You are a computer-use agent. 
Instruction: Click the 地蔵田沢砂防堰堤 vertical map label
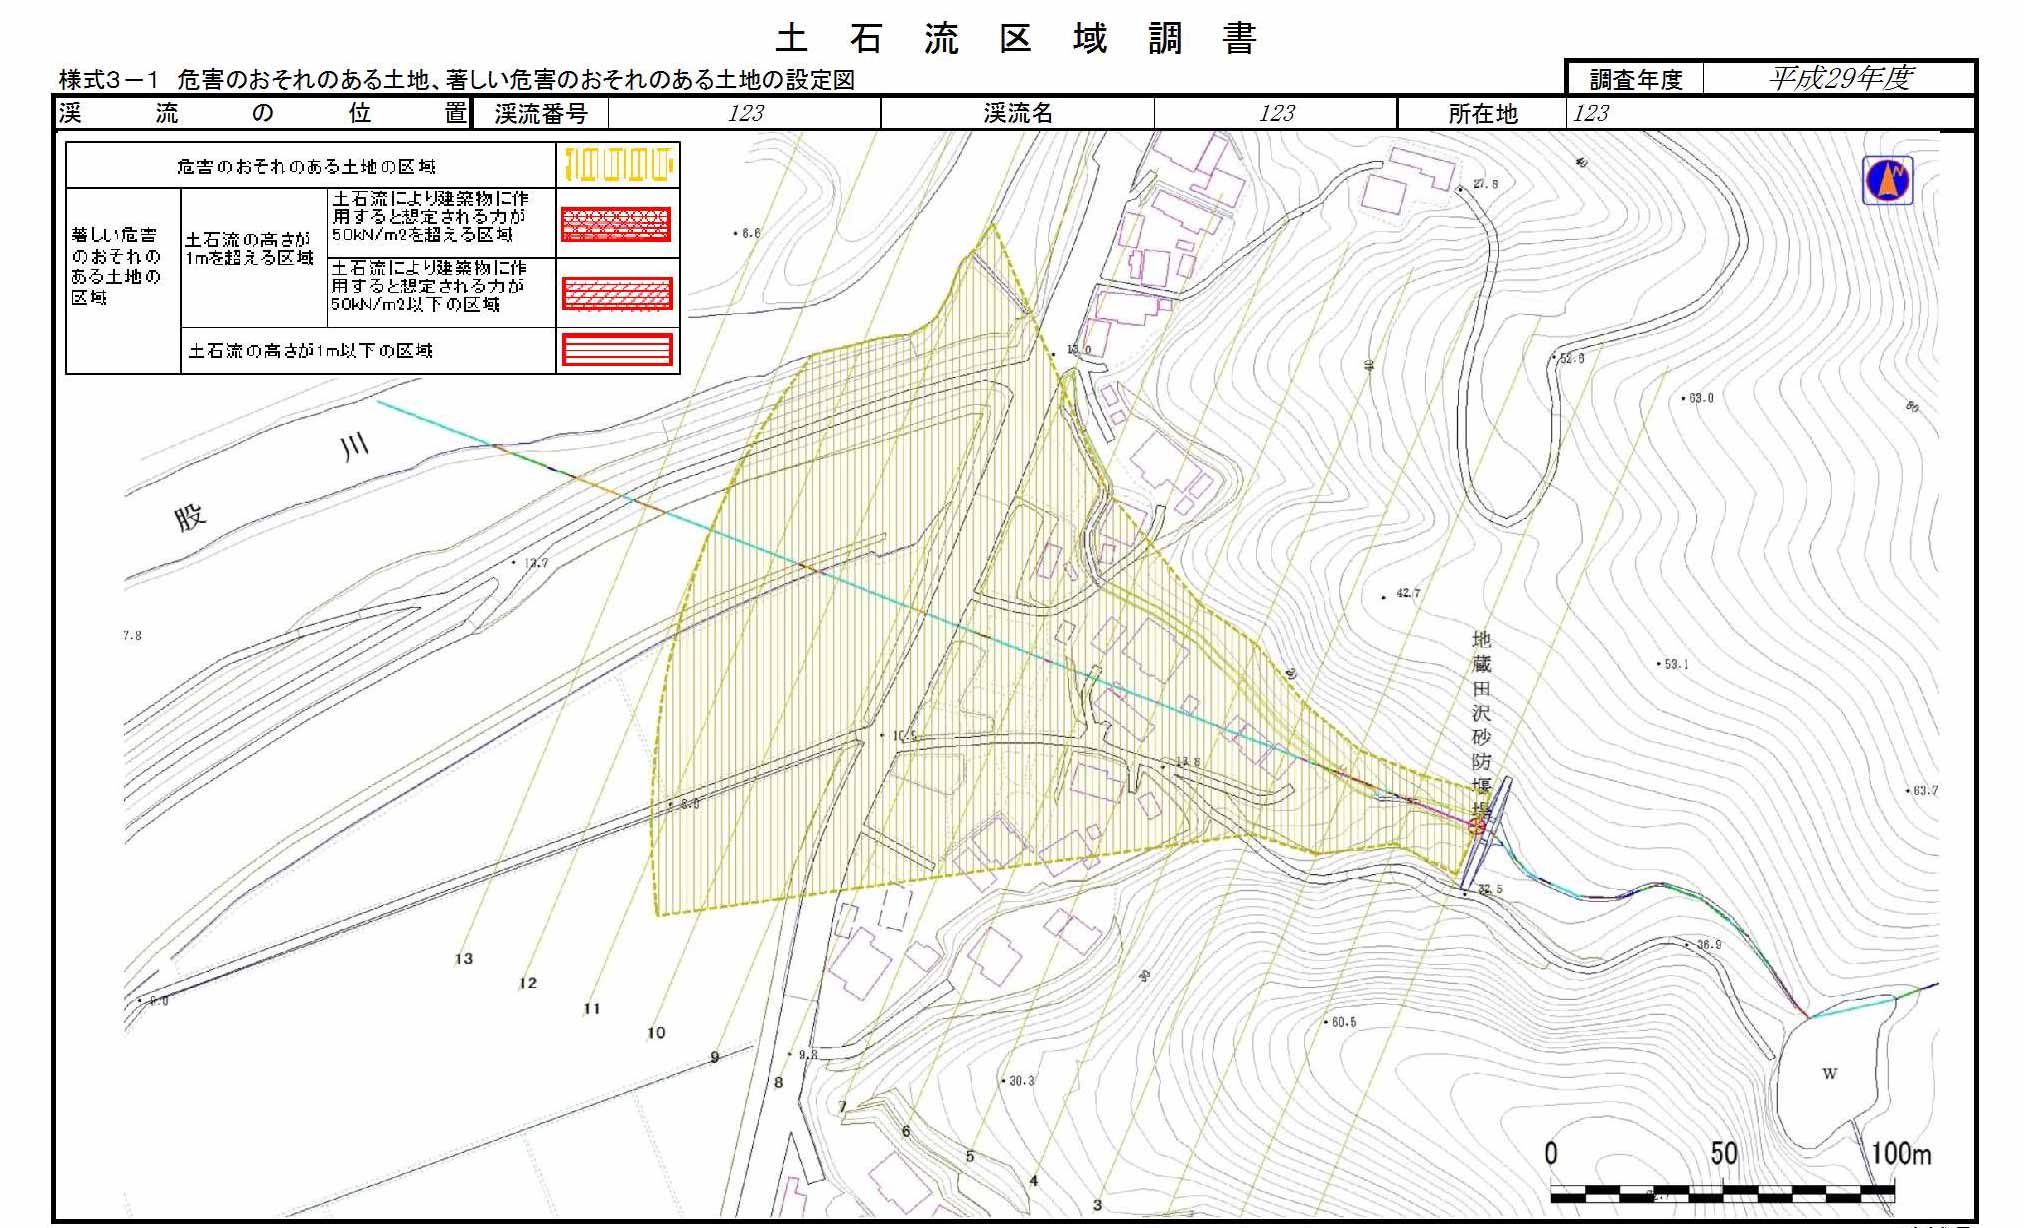tap(1481, 725)
